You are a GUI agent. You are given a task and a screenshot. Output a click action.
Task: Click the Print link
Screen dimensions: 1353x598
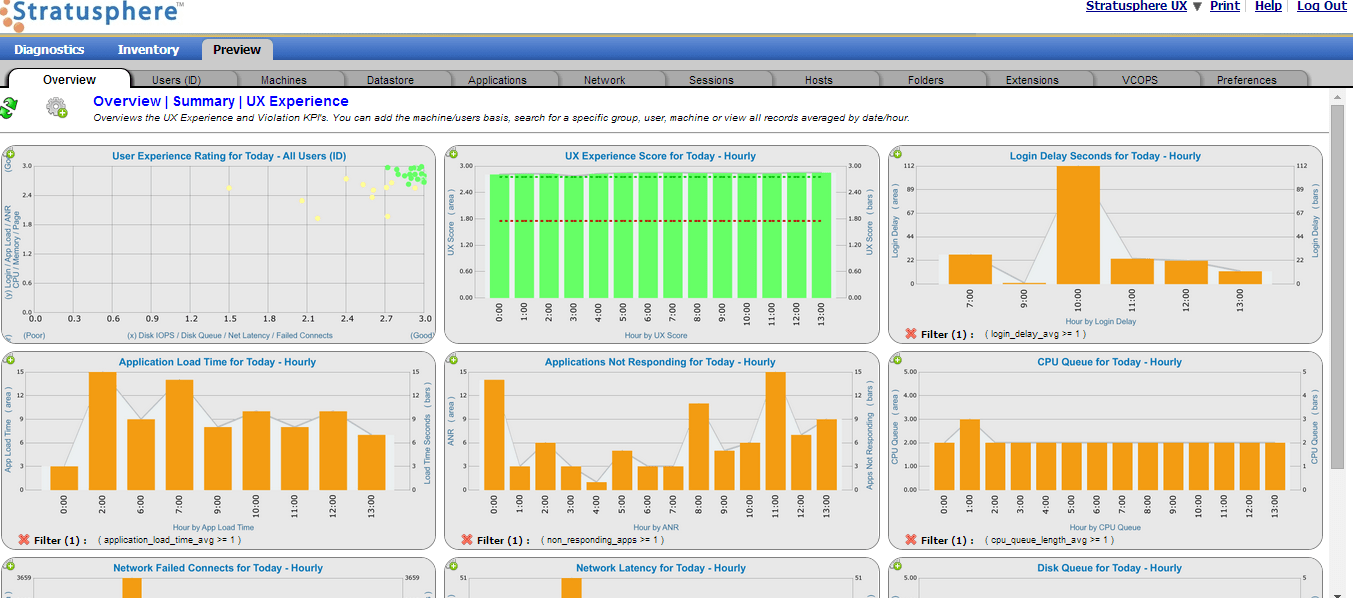[x=1224, y=6]
